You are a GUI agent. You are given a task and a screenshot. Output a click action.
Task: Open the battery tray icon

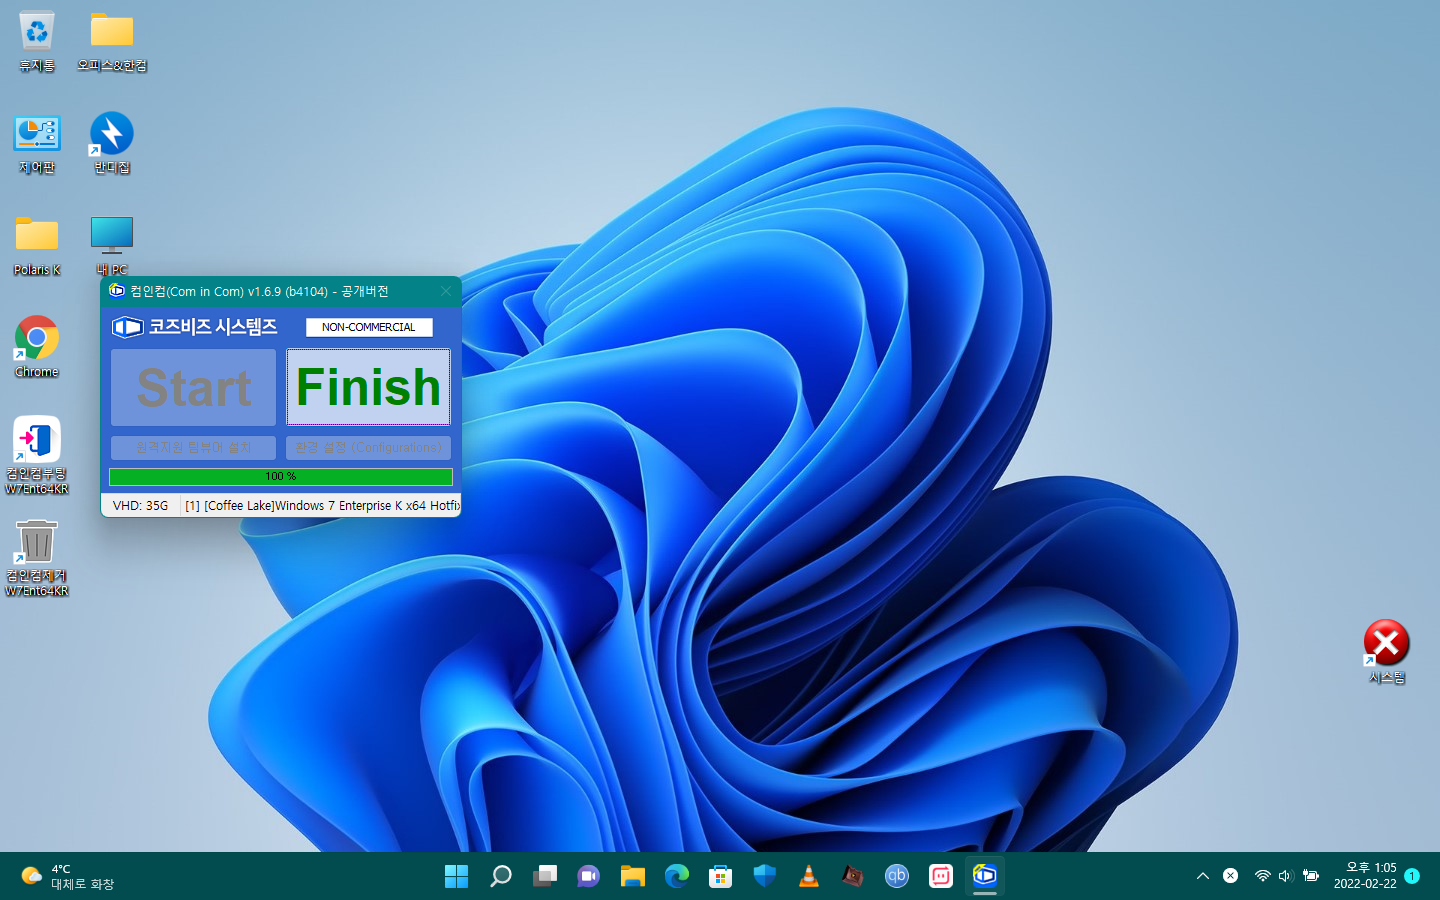point(1311,876)
